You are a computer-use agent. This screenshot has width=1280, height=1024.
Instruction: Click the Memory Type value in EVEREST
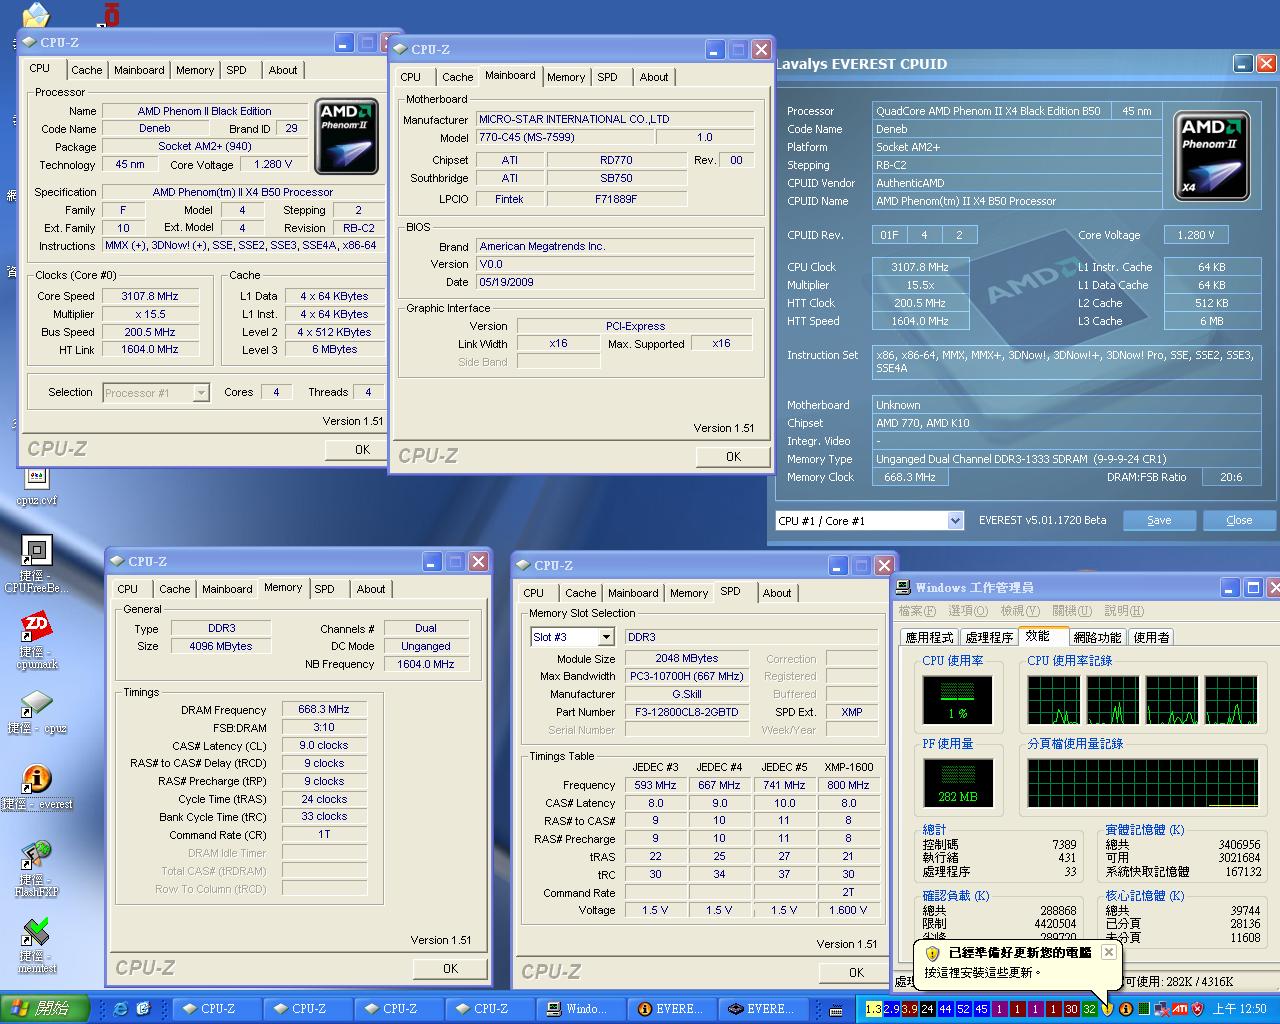pos(1067,459)
